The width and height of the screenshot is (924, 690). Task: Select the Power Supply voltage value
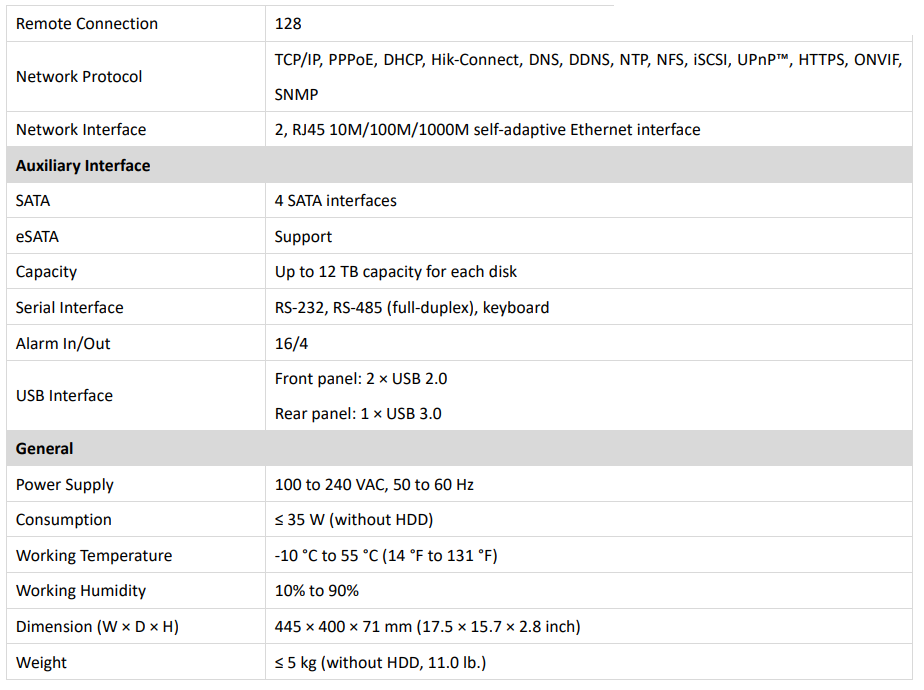point(374,484)
